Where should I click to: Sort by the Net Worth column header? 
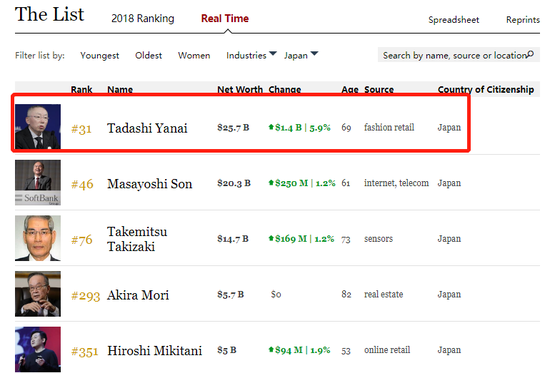tap(240, 89)
